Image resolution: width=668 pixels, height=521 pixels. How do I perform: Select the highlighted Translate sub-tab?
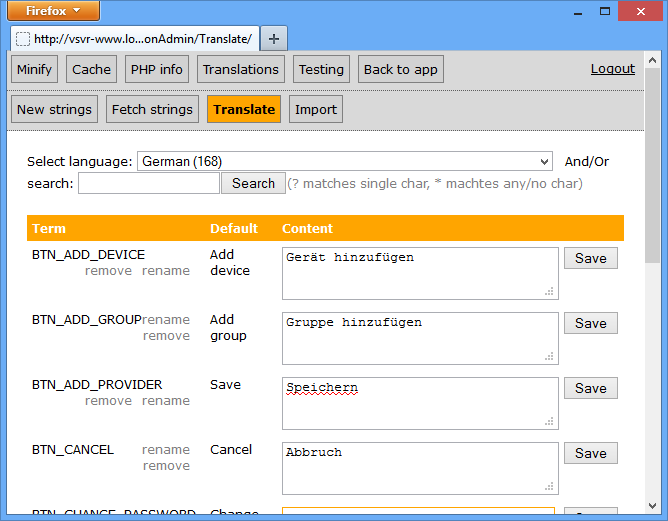(x=244, y=109)
